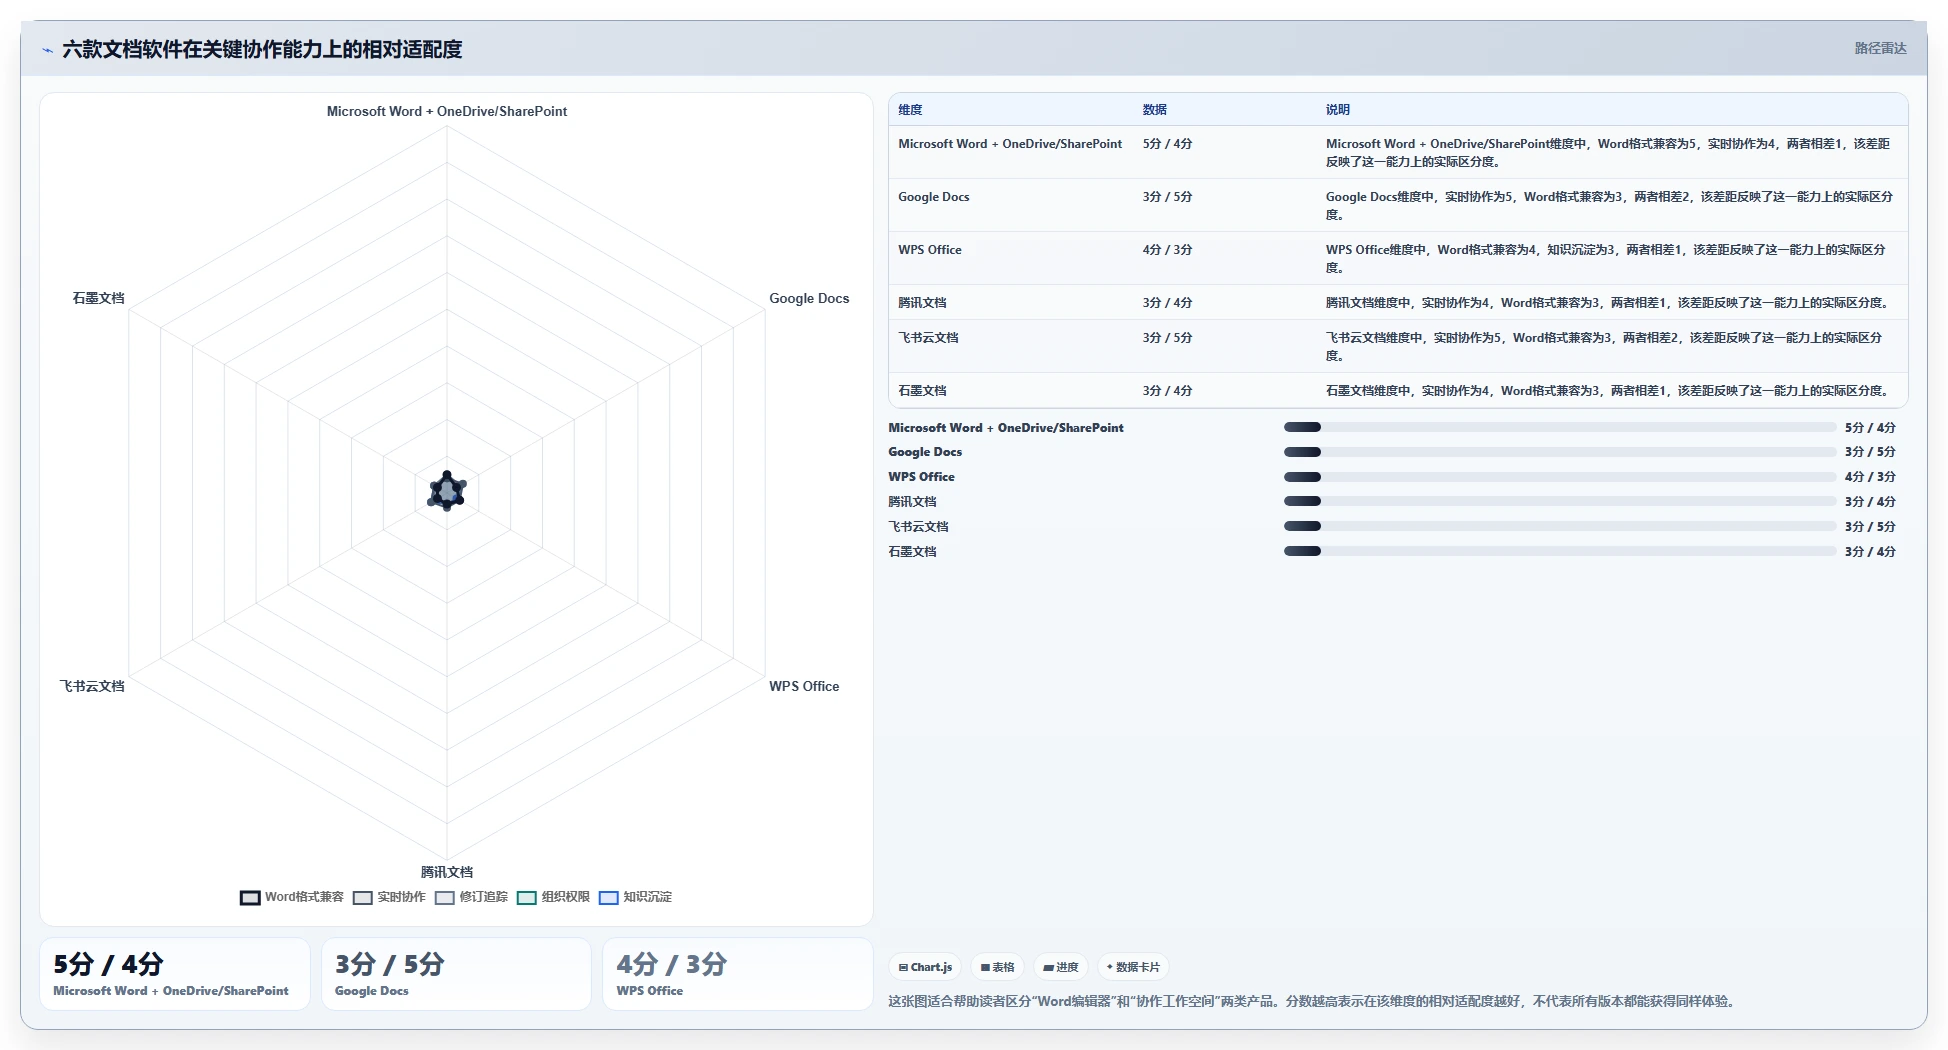Click the 石墨文档 progress bar

point(1560,551)
